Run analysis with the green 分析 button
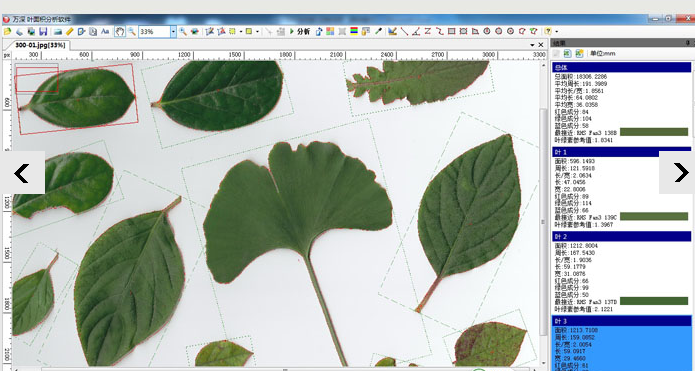The image size is (695, 371). [x=300, y=31]
